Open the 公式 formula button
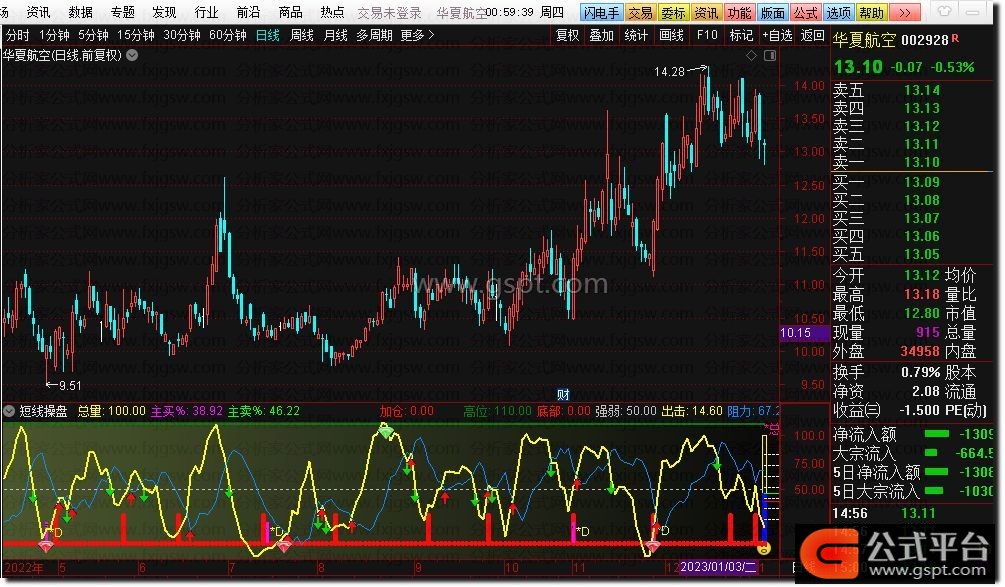Viewport: 1005px width, 587px height. pyautogui.click(x=806, y=12)
